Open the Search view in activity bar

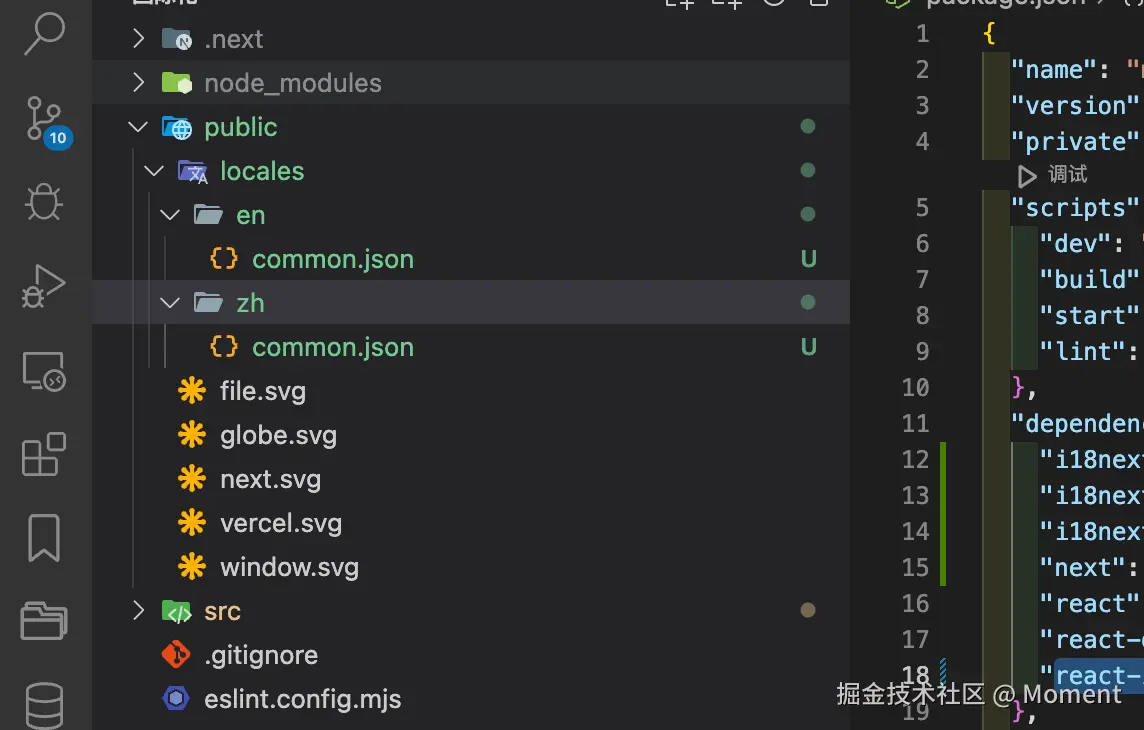click(x=44, y=35)
